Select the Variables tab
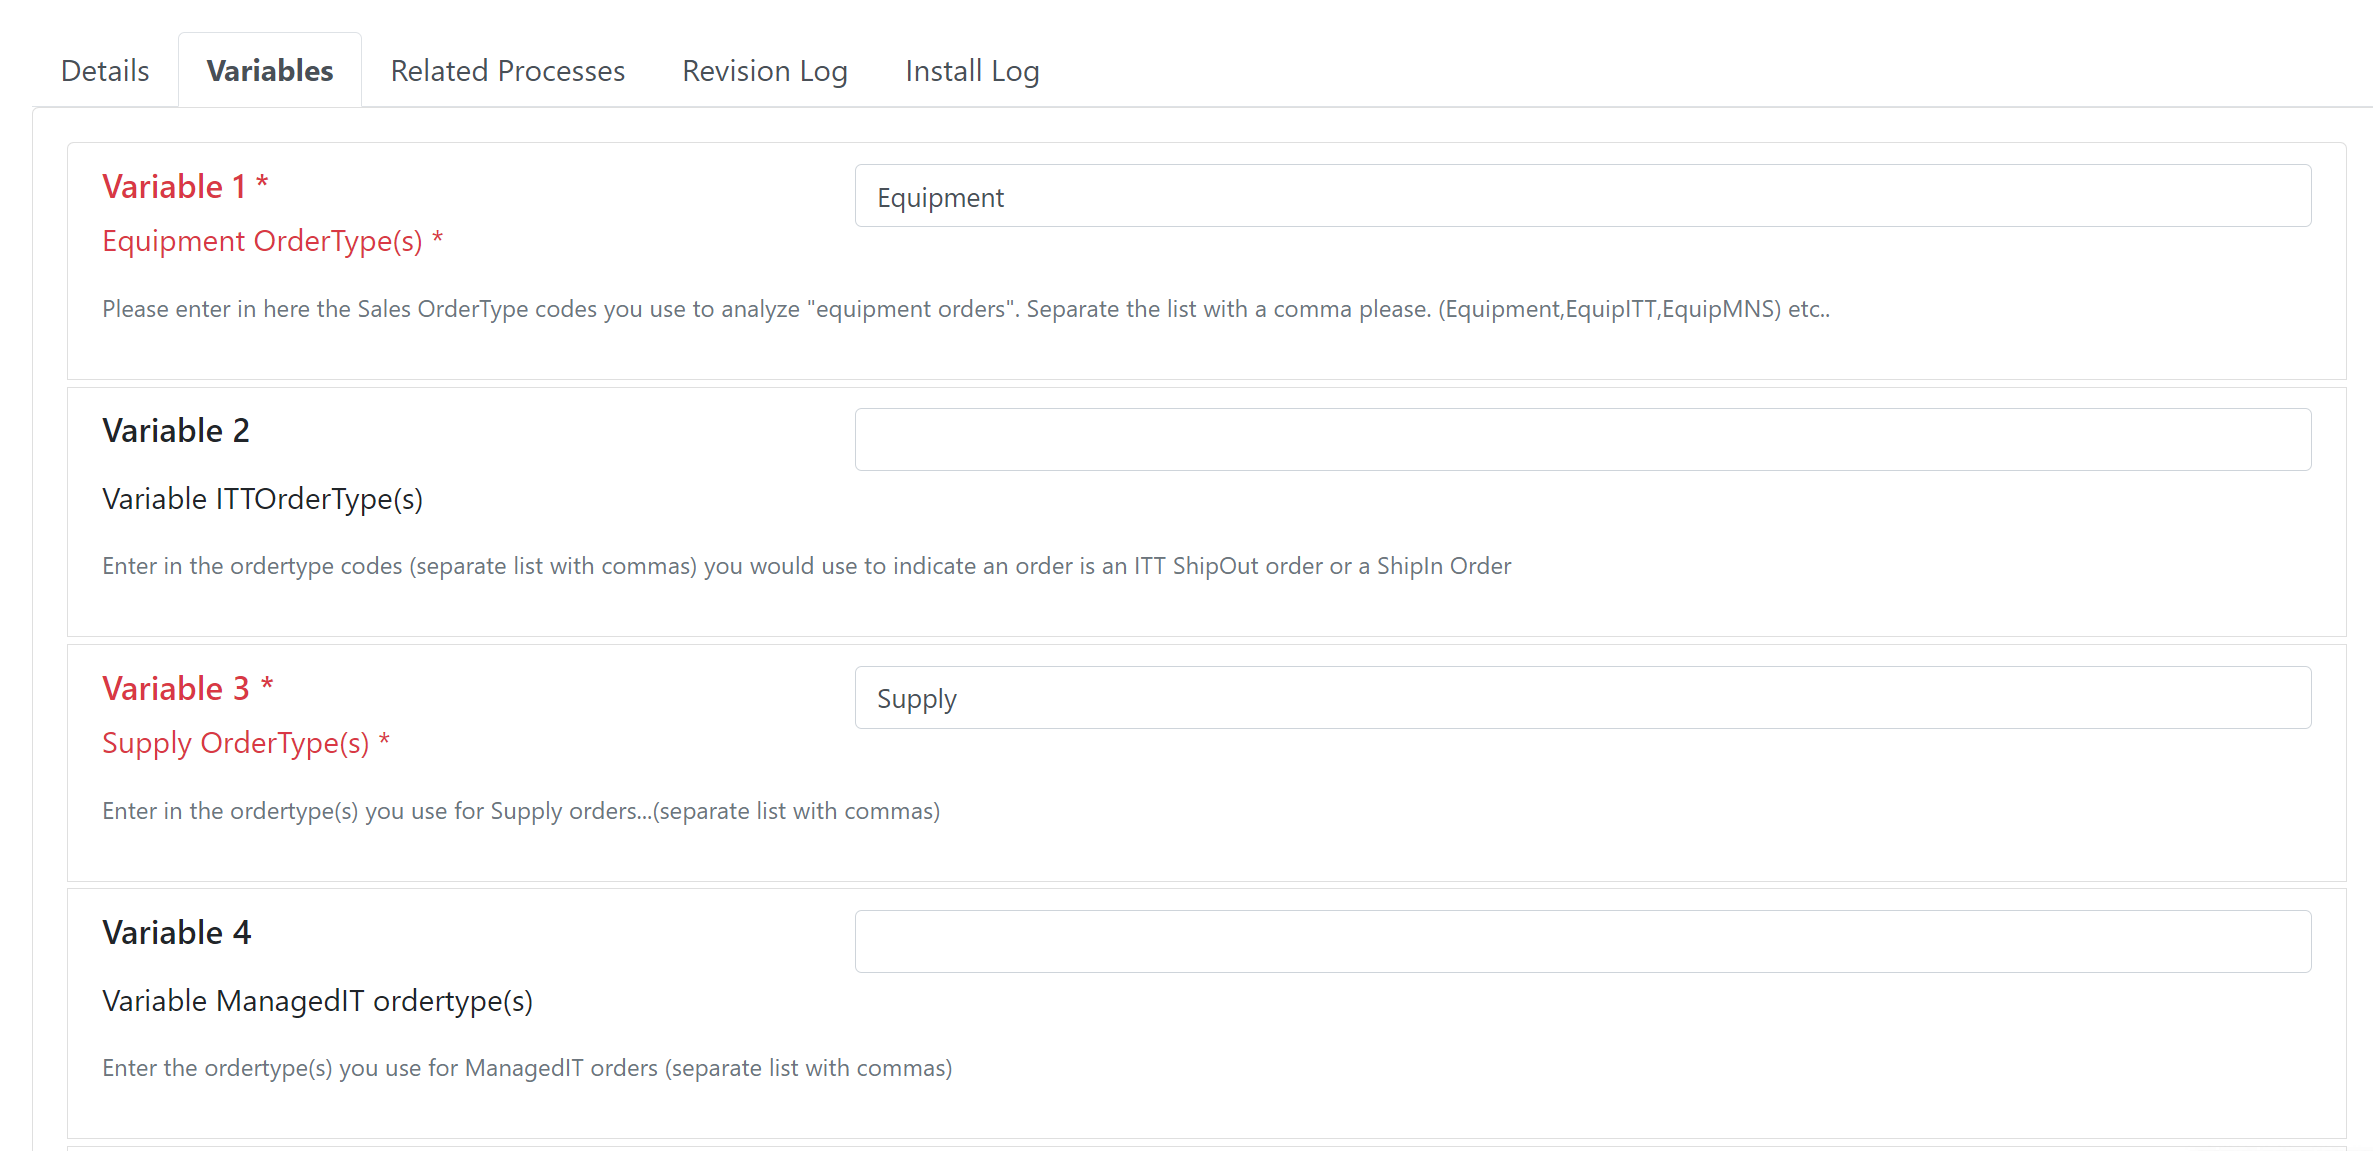This screenshot has width=2373, height=1151. point(270,71)
